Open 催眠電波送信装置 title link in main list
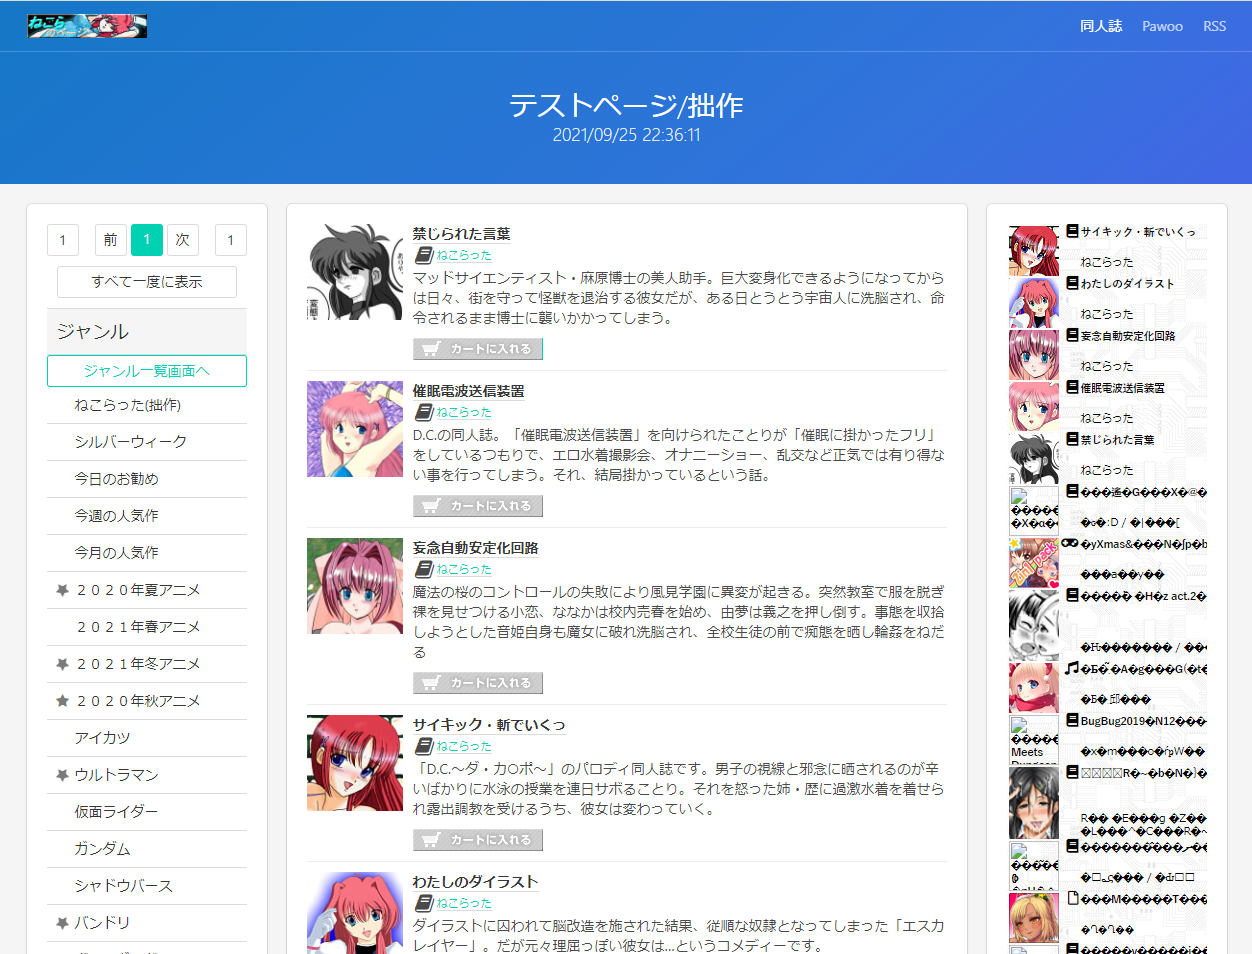The image size is (1252, 954). pyautogui.click(x=469, y=391)
